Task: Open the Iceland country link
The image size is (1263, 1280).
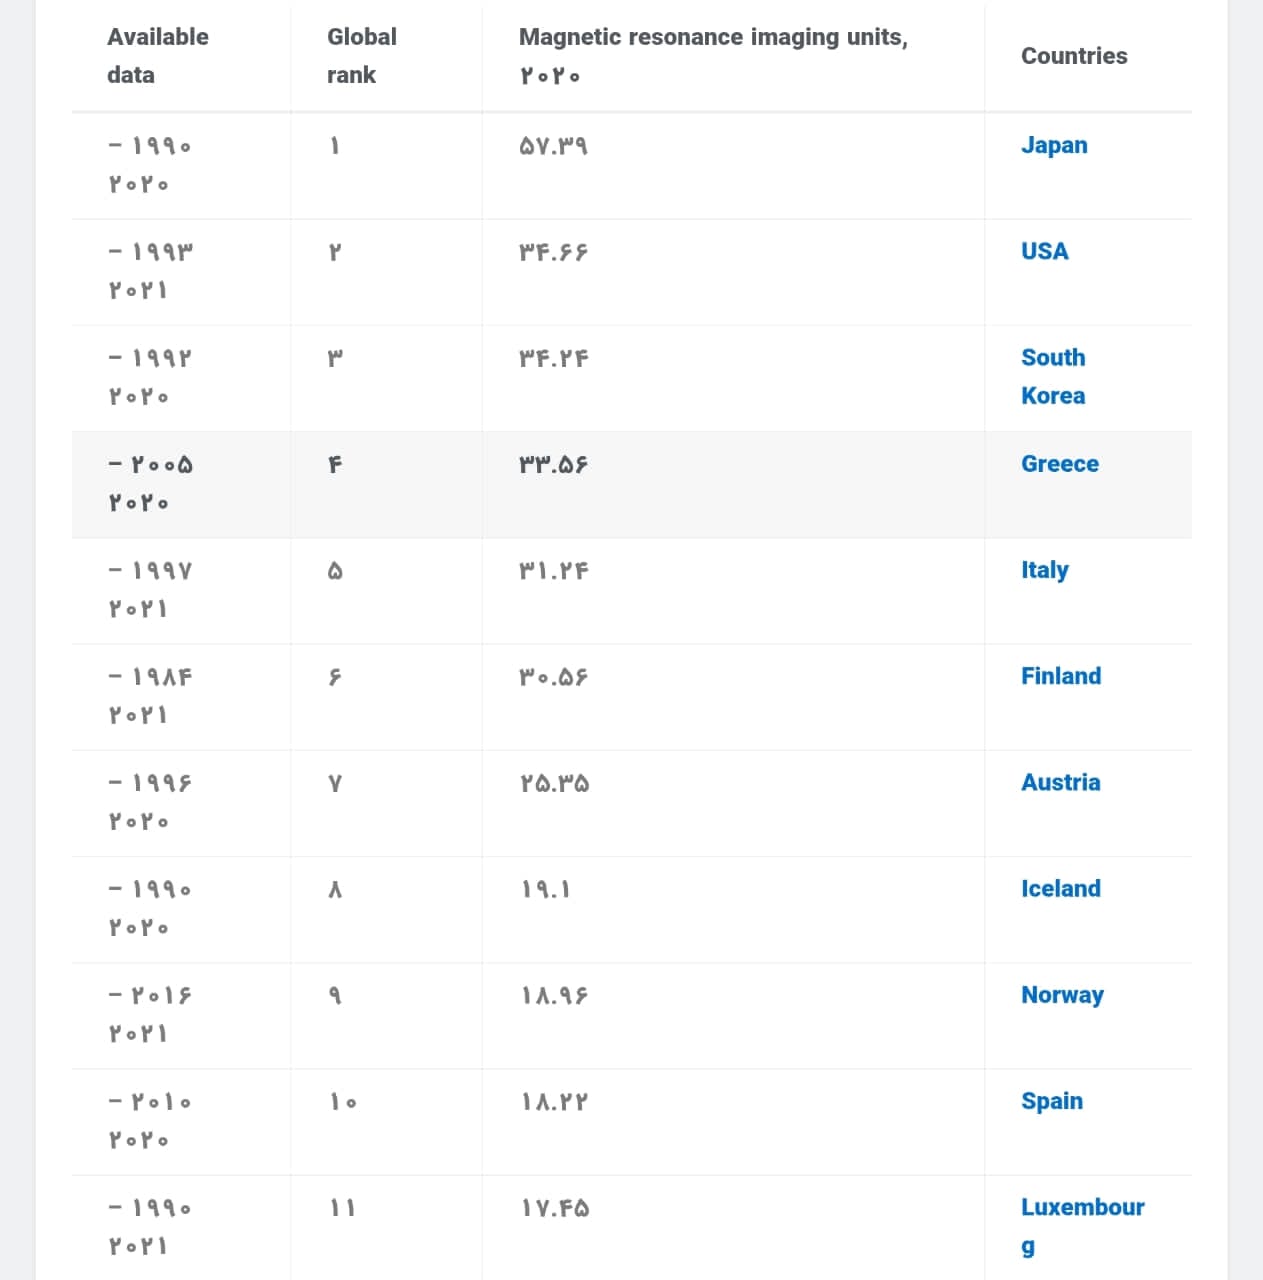Action: (1060, 888)
